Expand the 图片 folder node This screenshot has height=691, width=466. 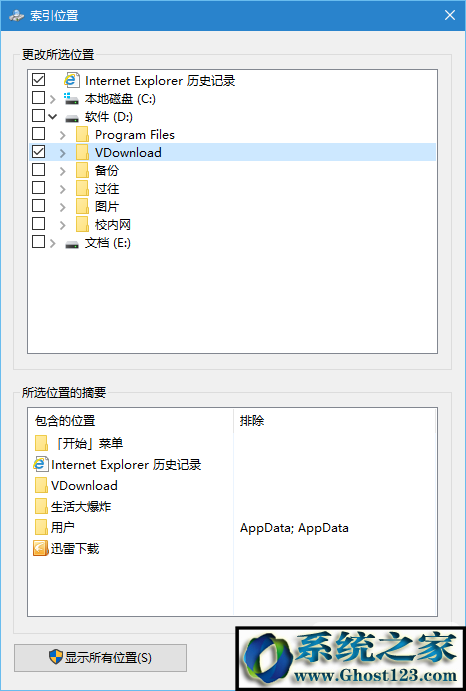point(63,207)
